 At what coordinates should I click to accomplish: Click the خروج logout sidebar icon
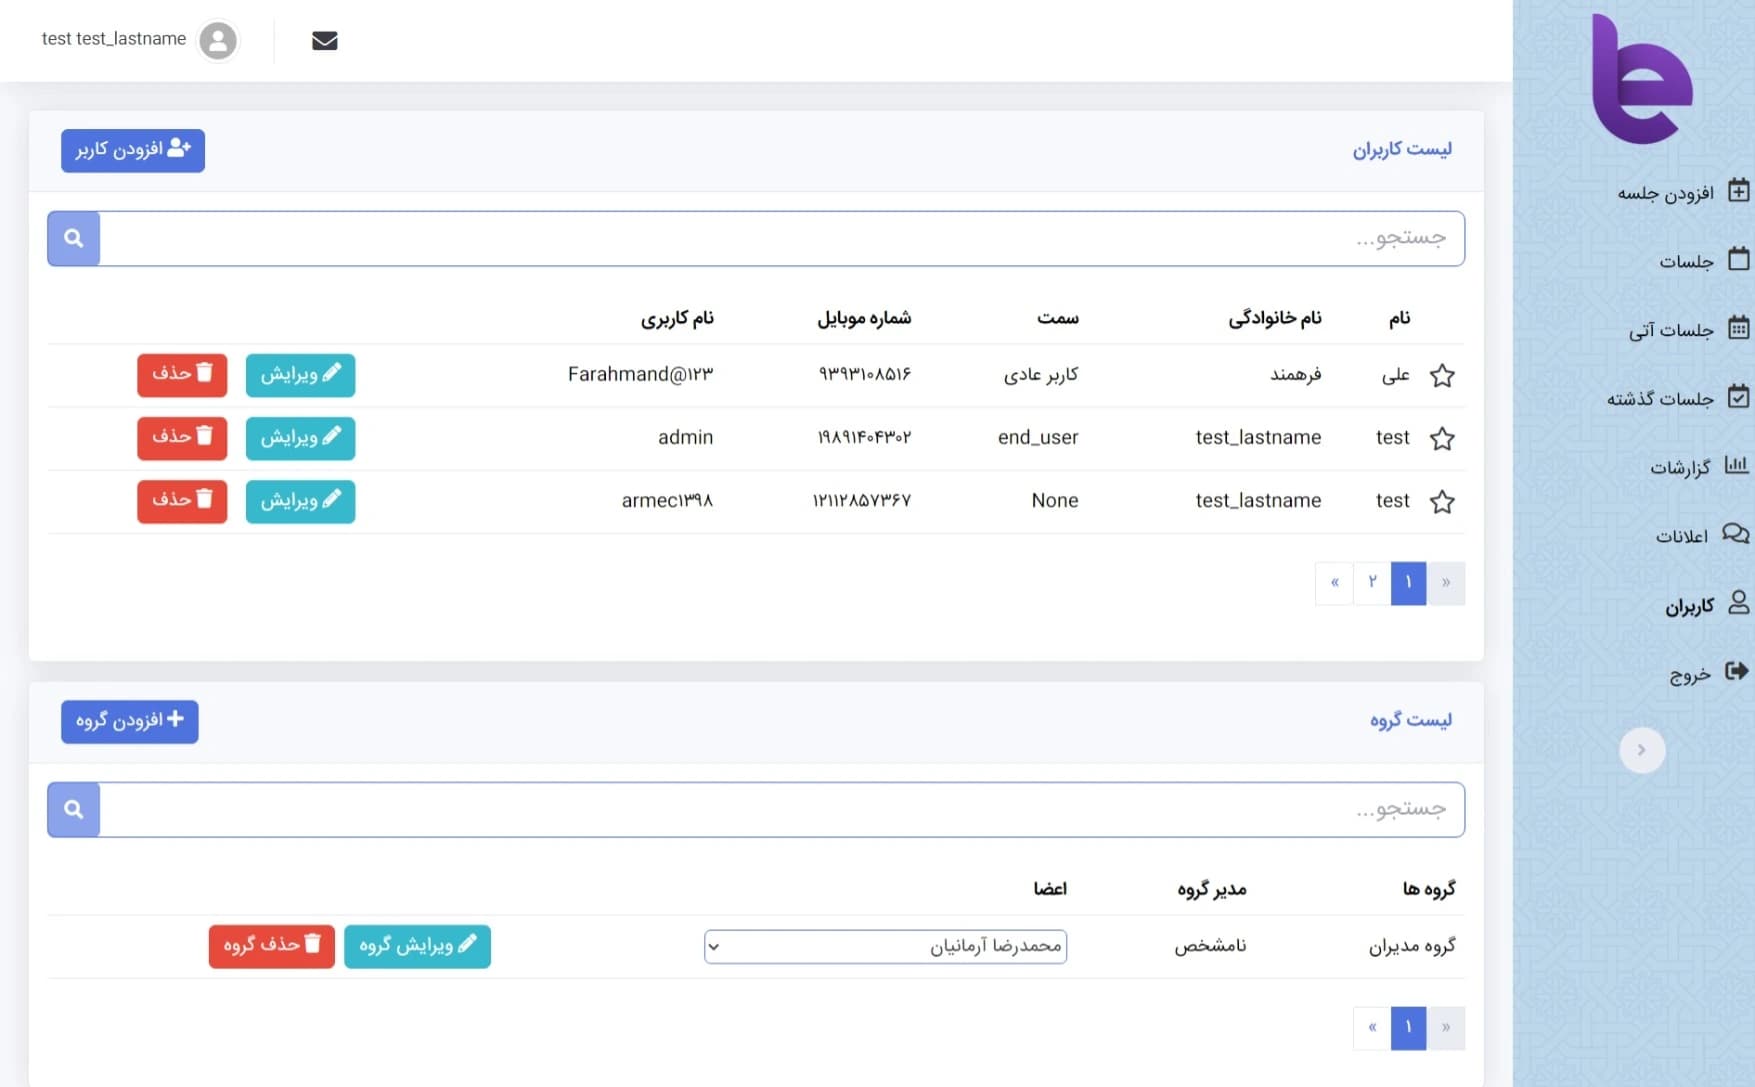click(x=1737, y=671)
